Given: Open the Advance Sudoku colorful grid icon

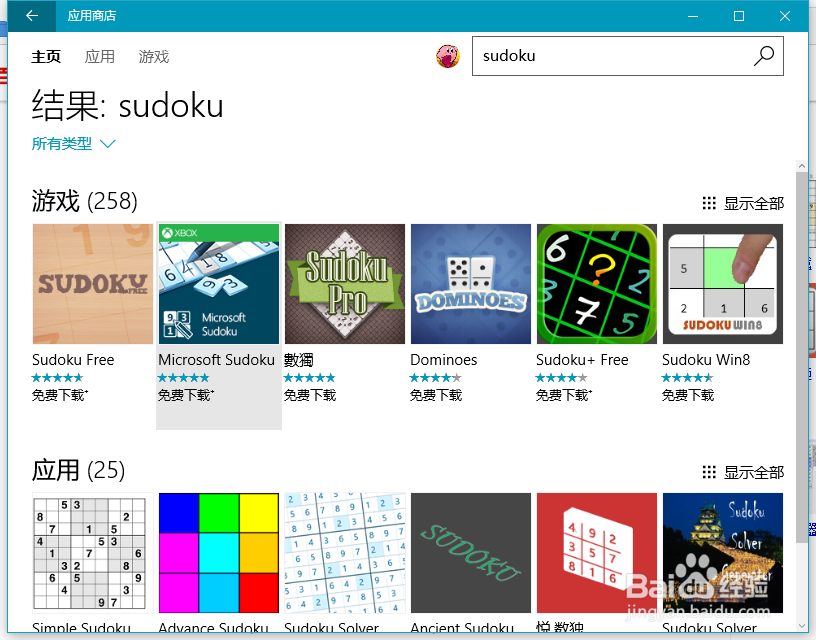Looking at the screenshot, I should 219,553.
